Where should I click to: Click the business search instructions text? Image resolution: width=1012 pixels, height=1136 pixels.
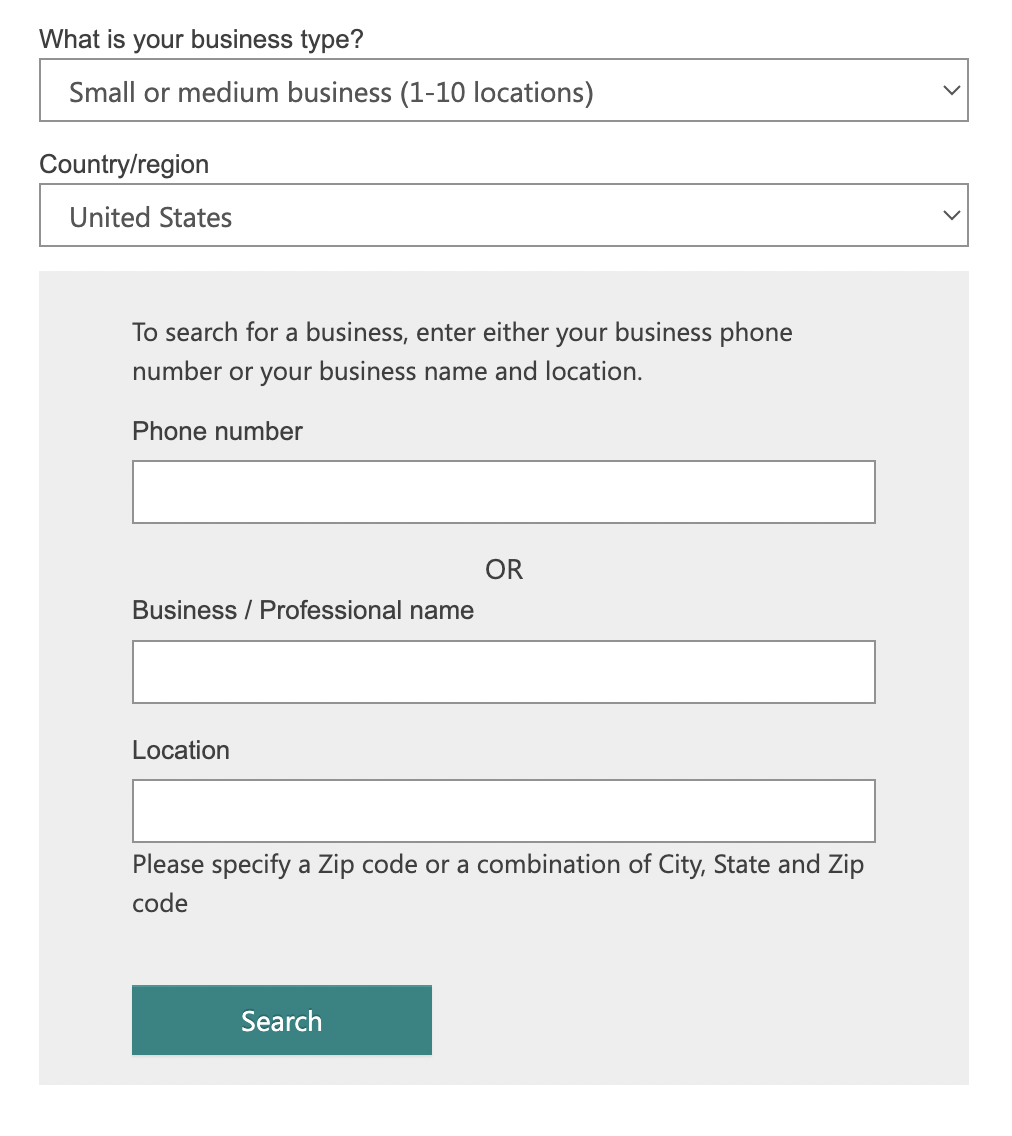(462, 351)
